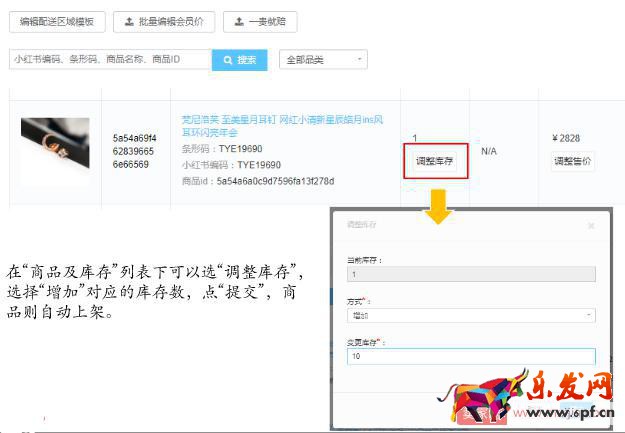
Task: Click the price ¥ 2828
Action: point(566,138)
